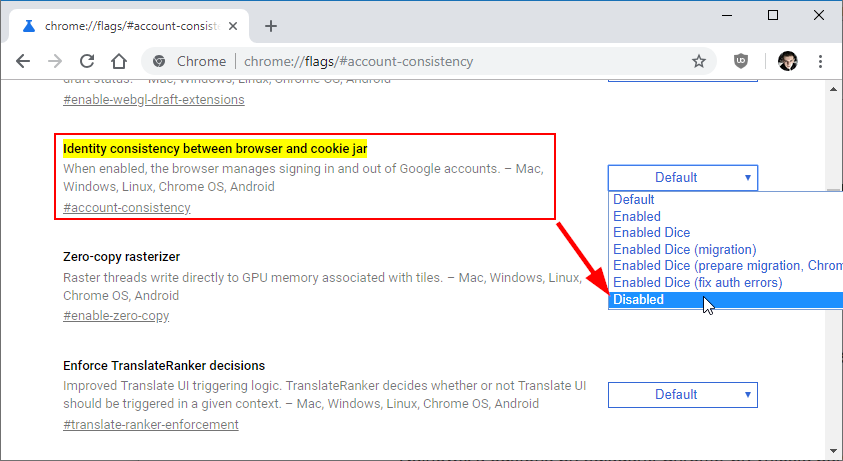Click the Identity consistency flag title

pyautogui.click(x=215, y=148)
